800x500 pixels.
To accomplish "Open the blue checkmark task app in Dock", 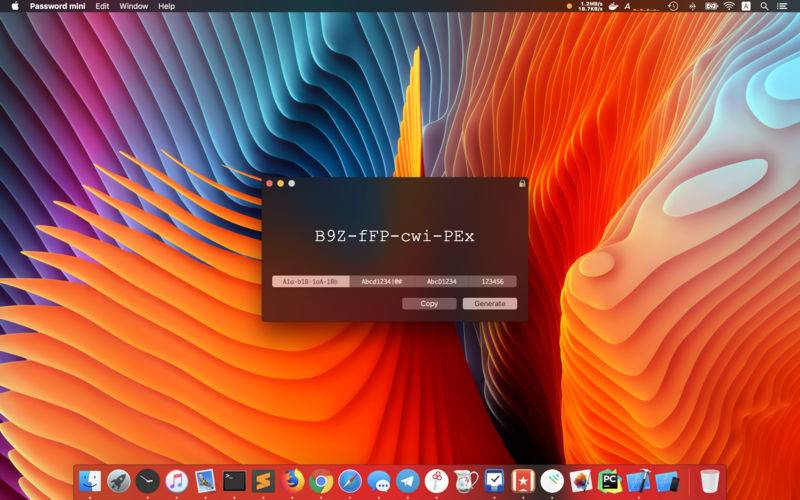I will tap(494, 481).
